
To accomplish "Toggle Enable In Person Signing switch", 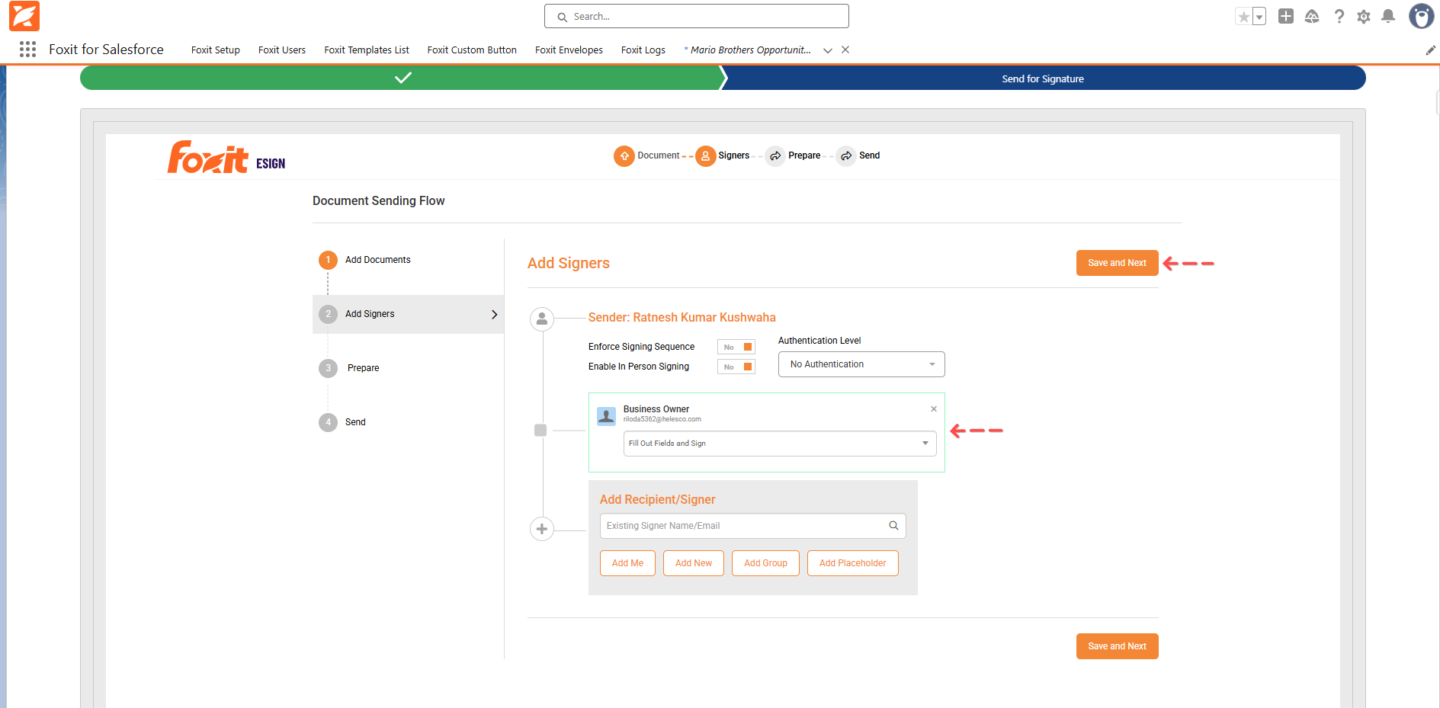I will 736,367.
